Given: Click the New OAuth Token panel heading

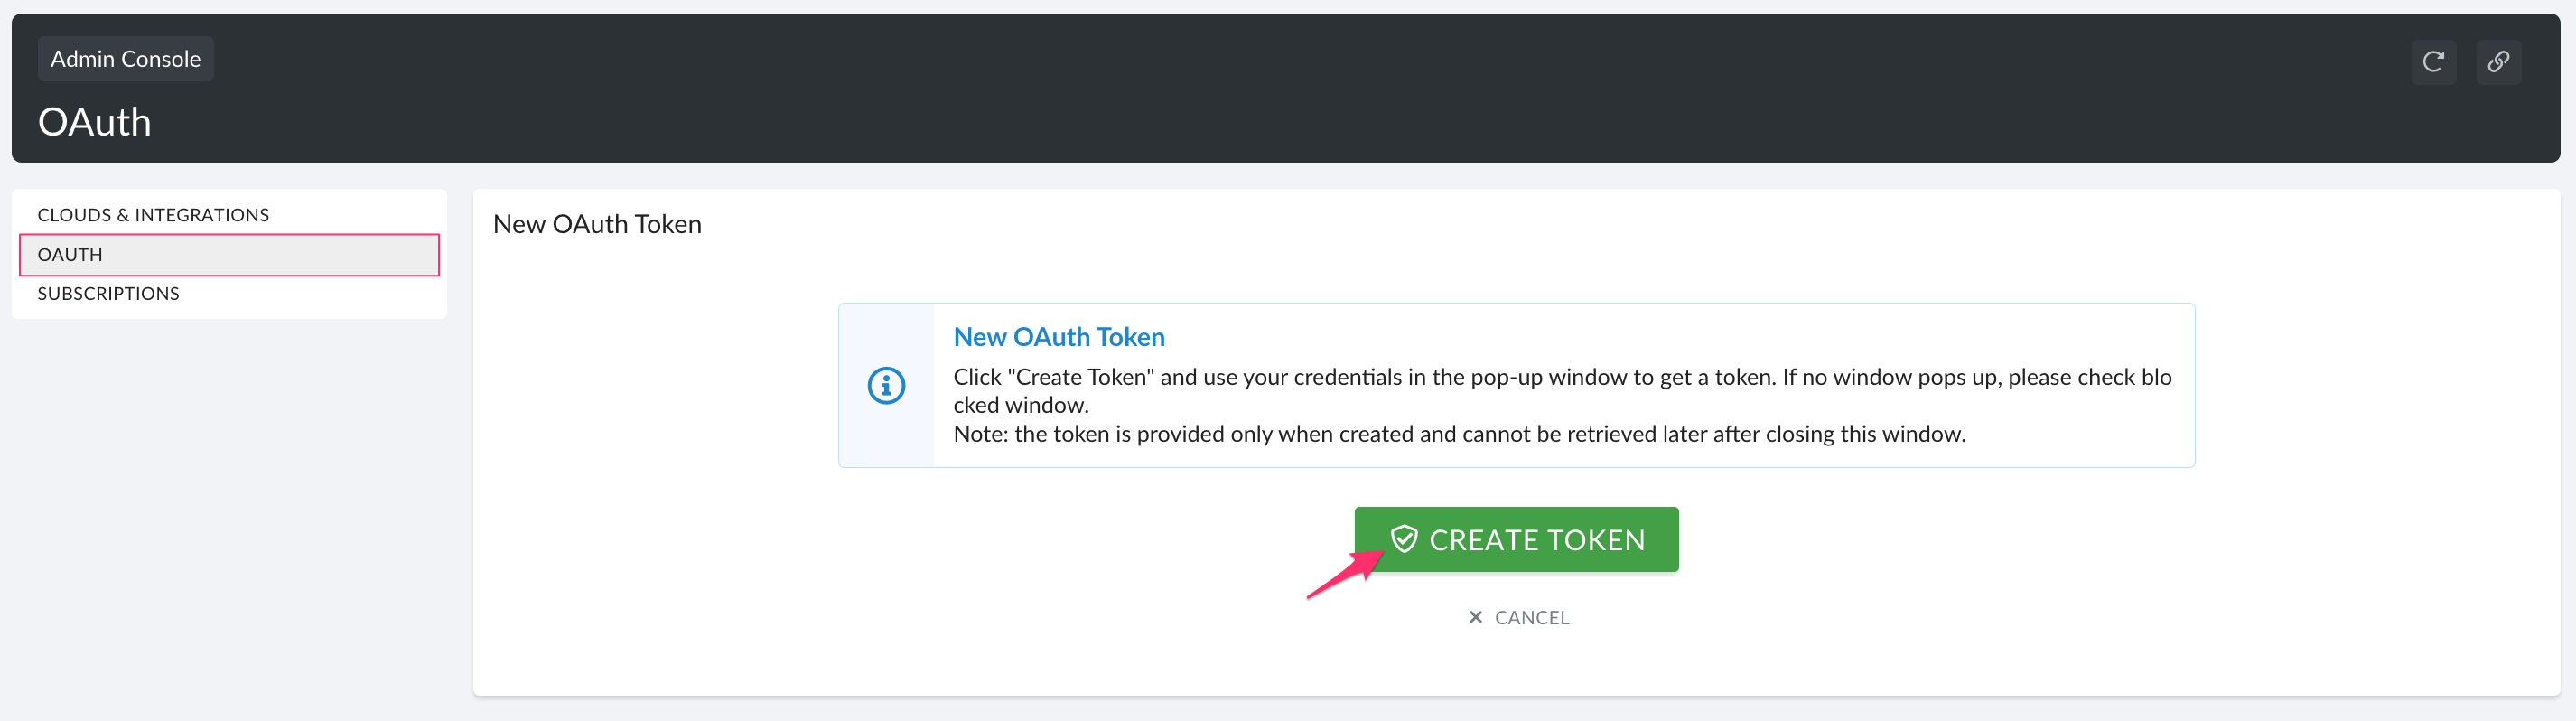Looking at the screenshot, I should pyautogui.click(x=596, y=223).
